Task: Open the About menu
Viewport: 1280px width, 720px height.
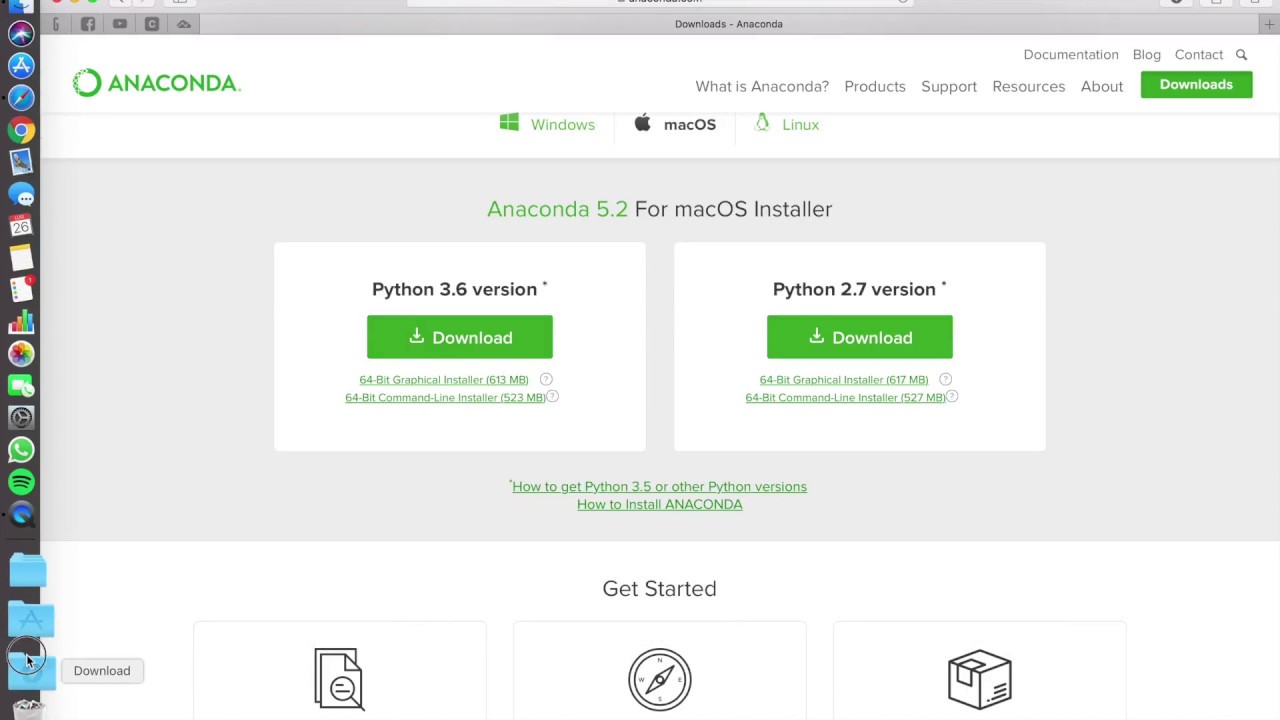Action: click(x=1102, y=86)
